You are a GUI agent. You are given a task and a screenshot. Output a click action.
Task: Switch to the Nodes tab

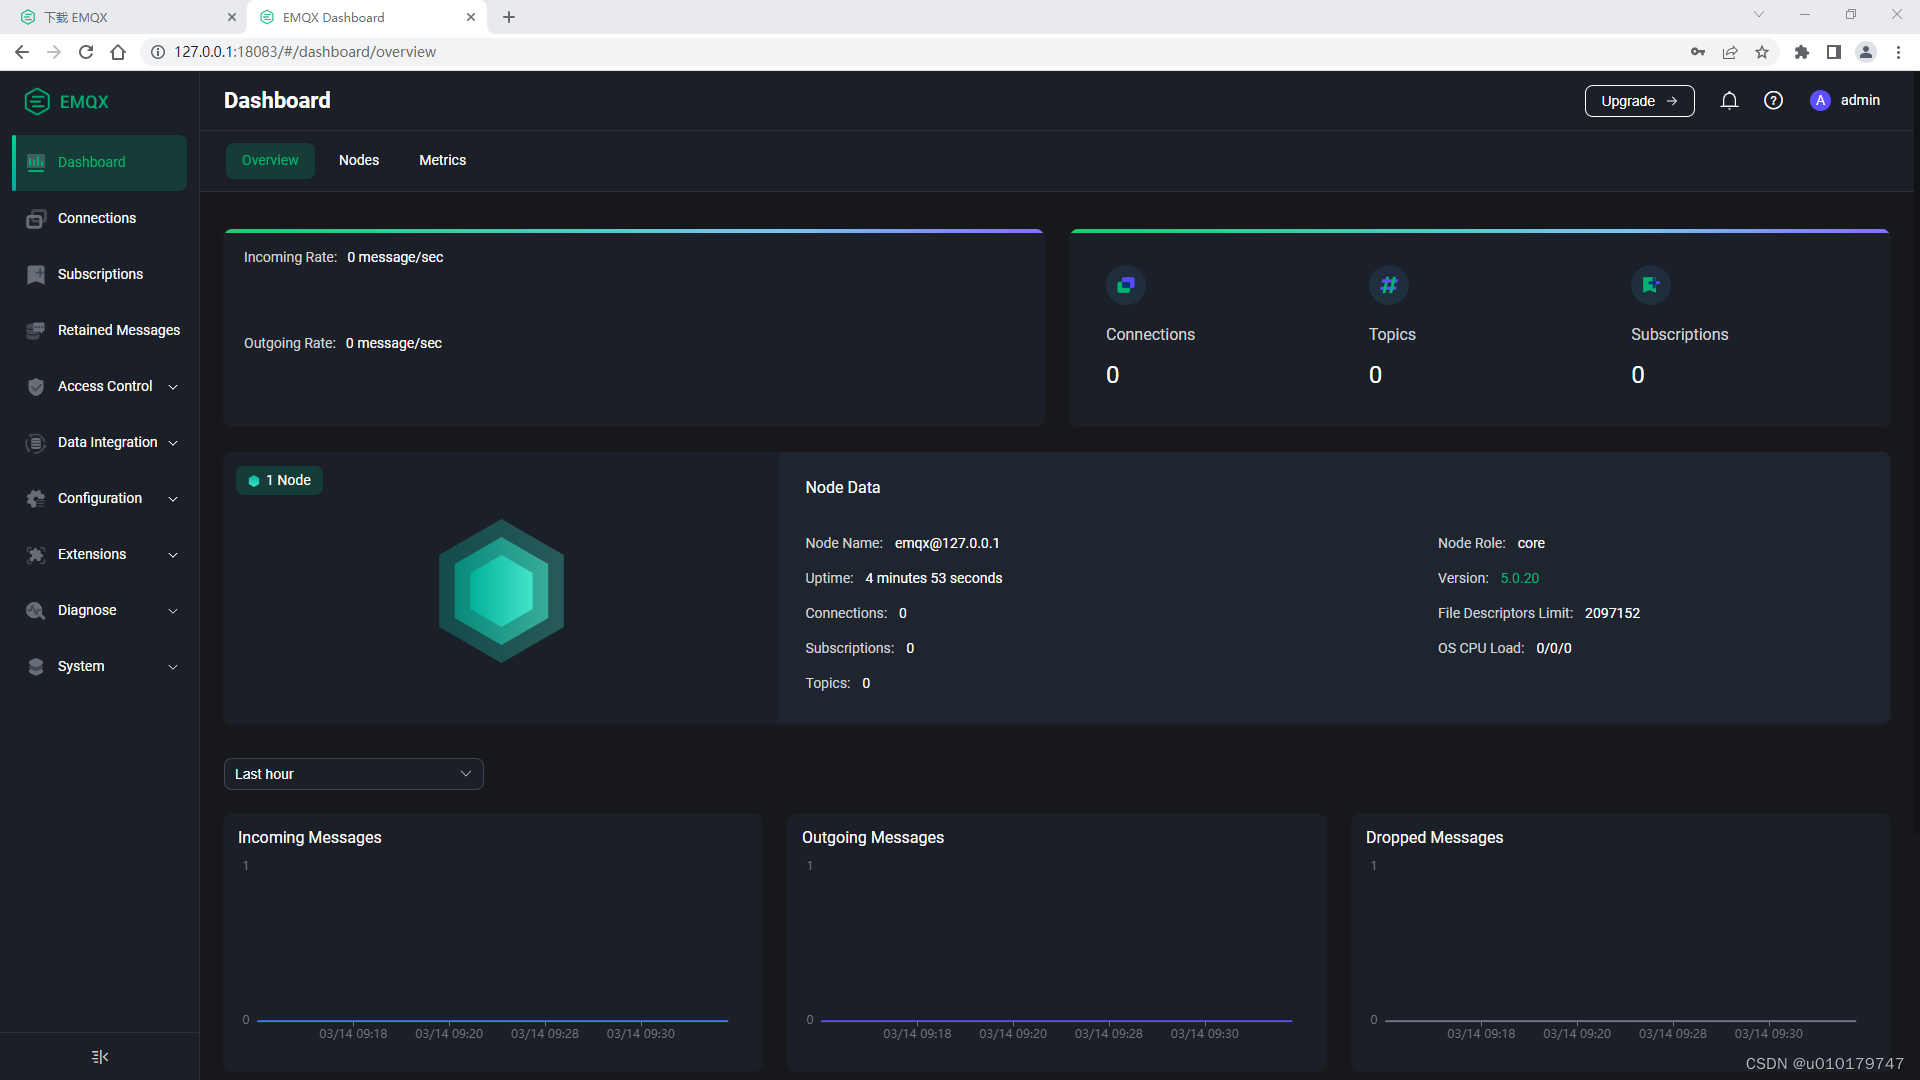(358, 160)
